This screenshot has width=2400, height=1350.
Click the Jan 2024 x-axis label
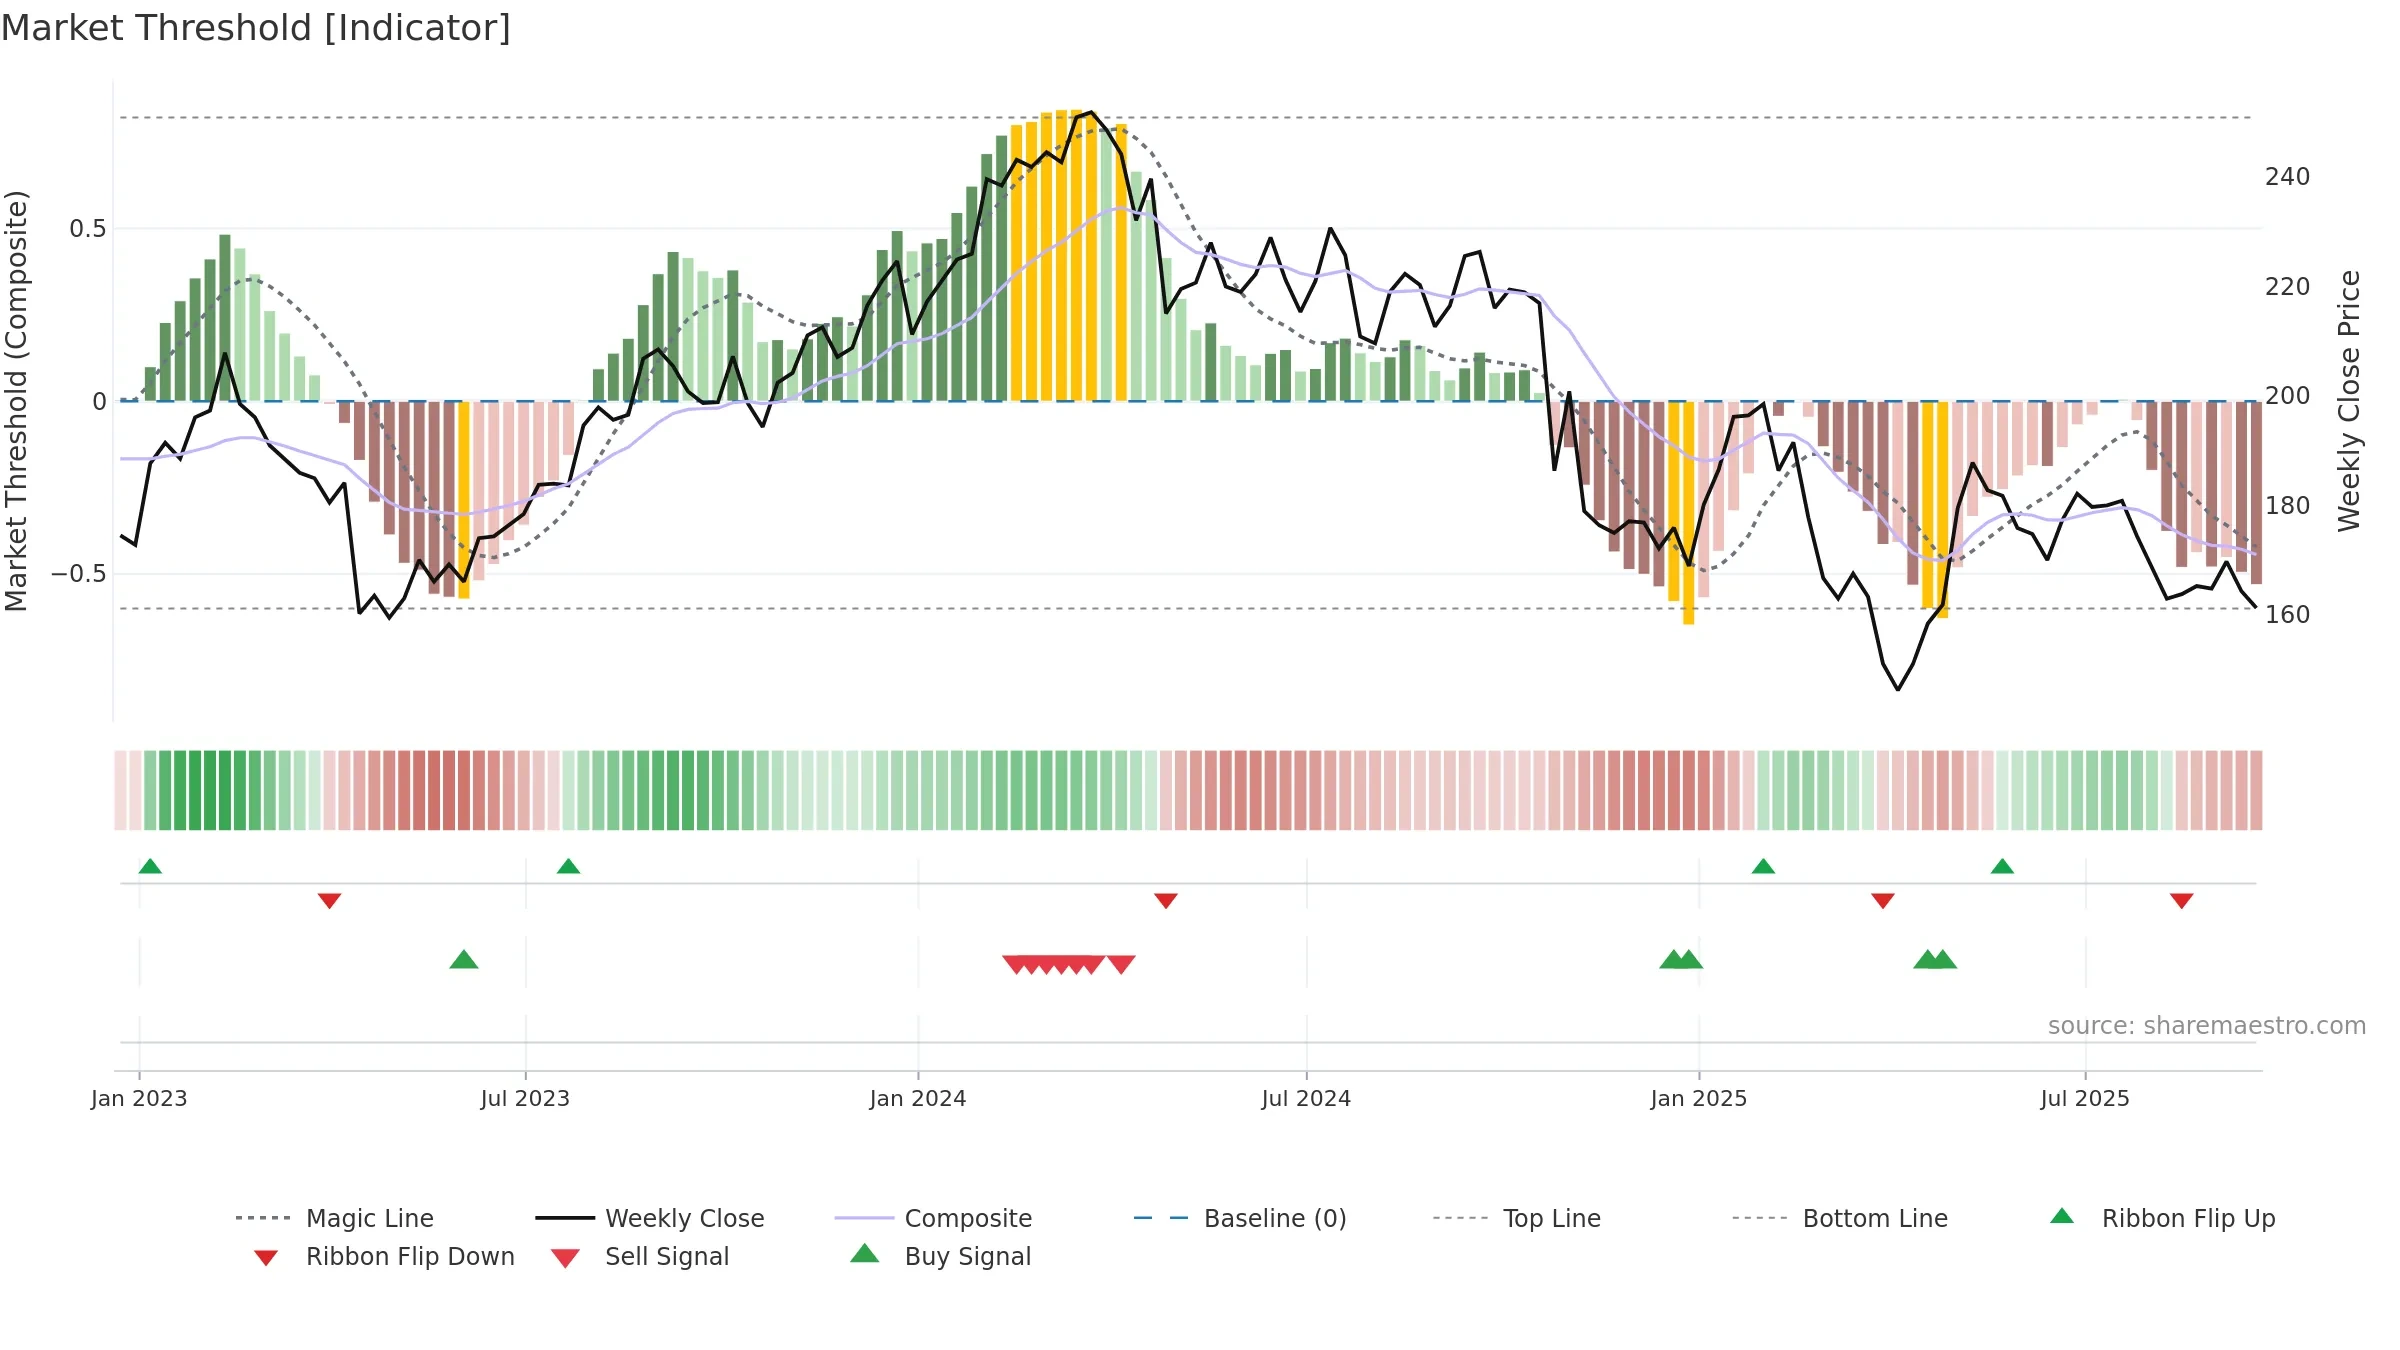[918, 1098]
